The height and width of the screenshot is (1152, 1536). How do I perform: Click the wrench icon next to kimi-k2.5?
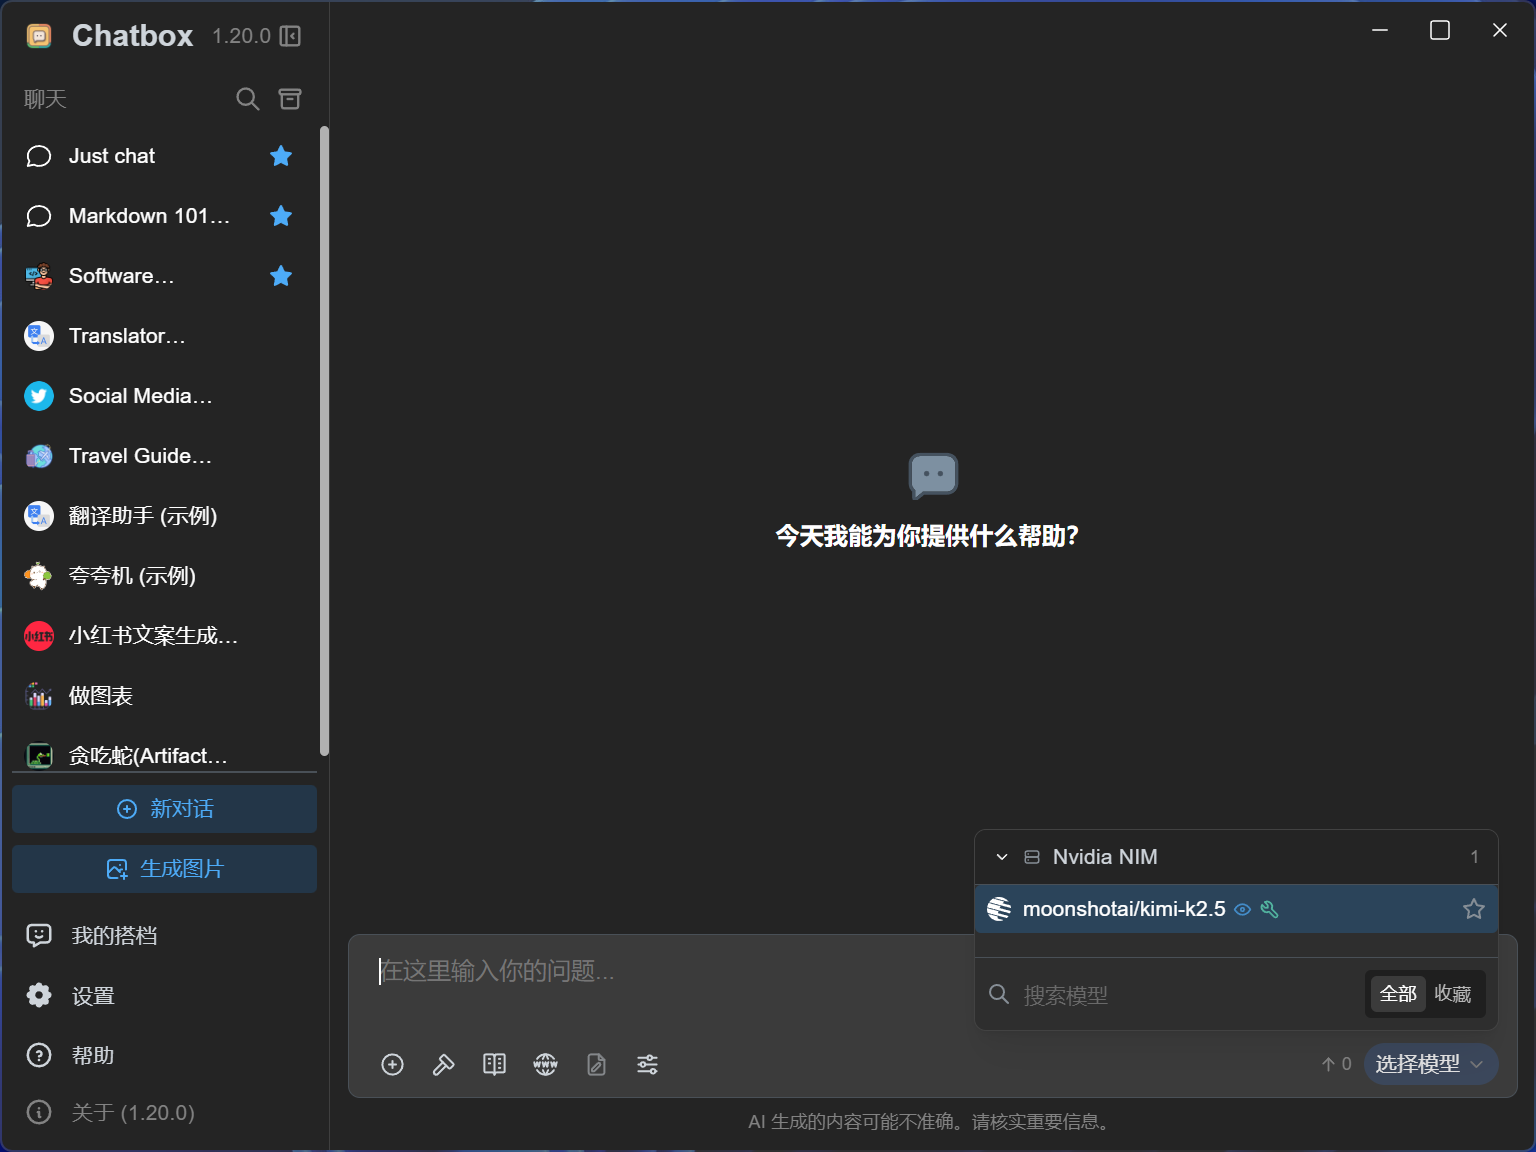[1270, 909]
